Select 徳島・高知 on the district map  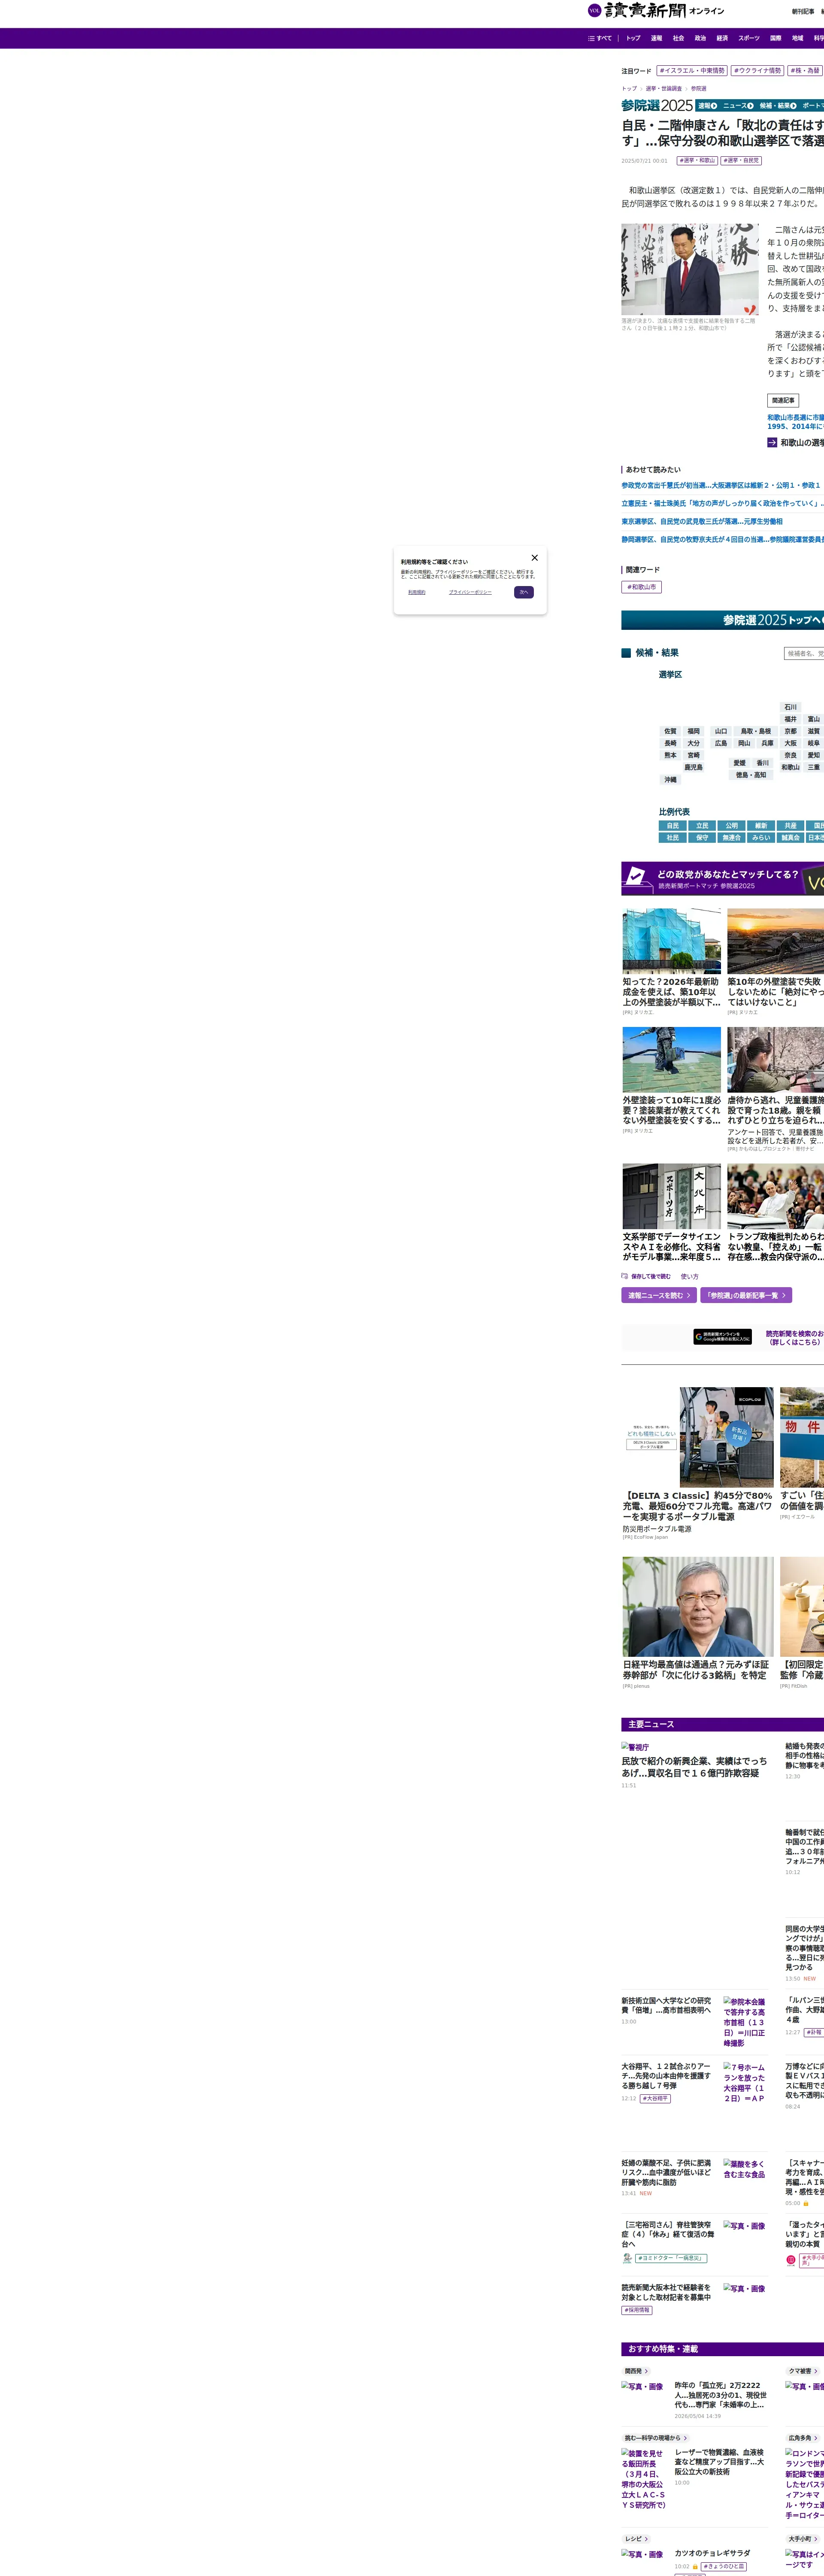[x=751, y=775]
